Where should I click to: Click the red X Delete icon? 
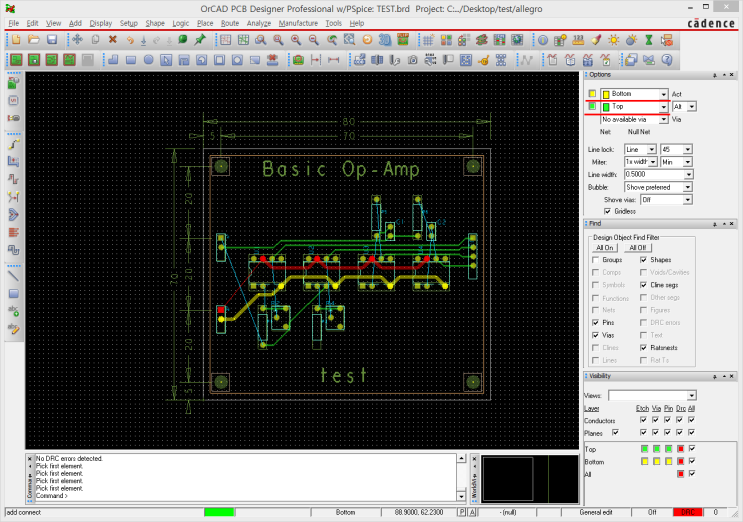pos(113,40)
